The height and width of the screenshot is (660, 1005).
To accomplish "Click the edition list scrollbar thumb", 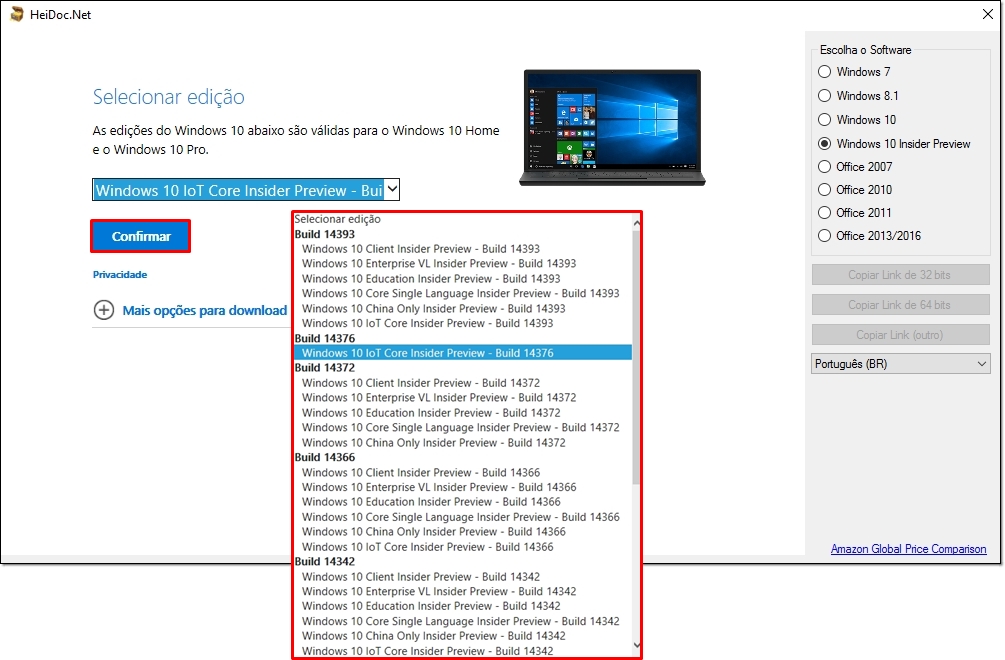I will click(x=636, y=357).
